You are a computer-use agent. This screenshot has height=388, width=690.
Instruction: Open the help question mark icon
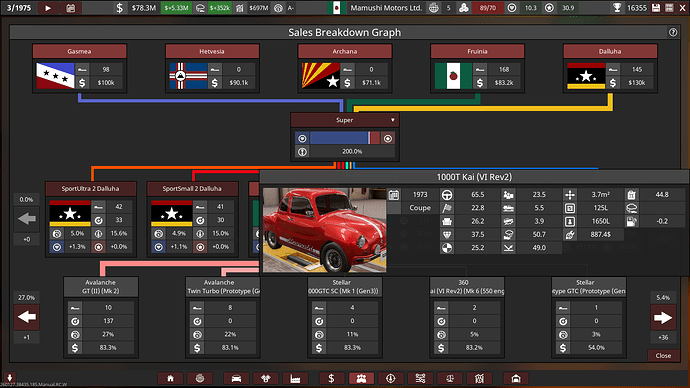point(673,32)
